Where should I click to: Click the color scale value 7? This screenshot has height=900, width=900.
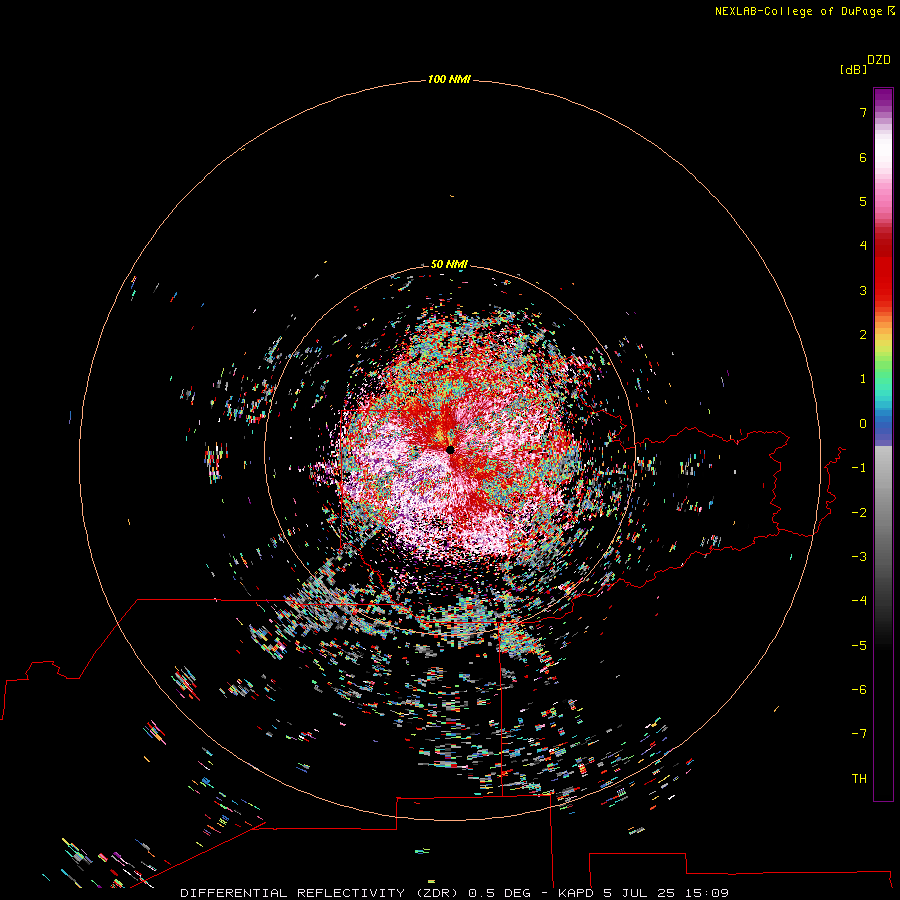coord(863,112)
